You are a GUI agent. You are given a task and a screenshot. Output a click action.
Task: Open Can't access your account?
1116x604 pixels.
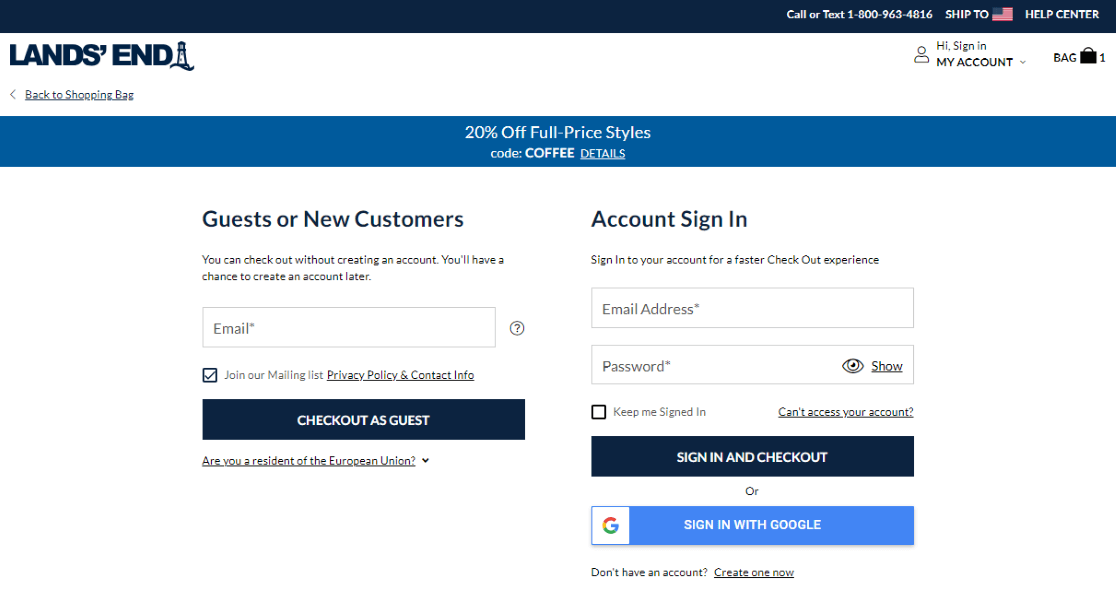(845, 411)
